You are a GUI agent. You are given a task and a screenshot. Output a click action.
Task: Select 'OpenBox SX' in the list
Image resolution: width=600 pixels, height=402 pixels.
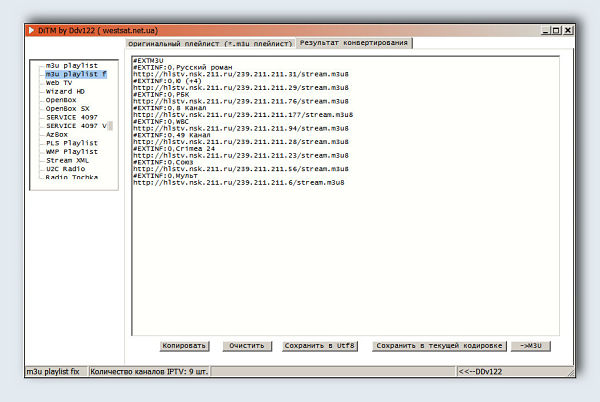pos(67,109)
